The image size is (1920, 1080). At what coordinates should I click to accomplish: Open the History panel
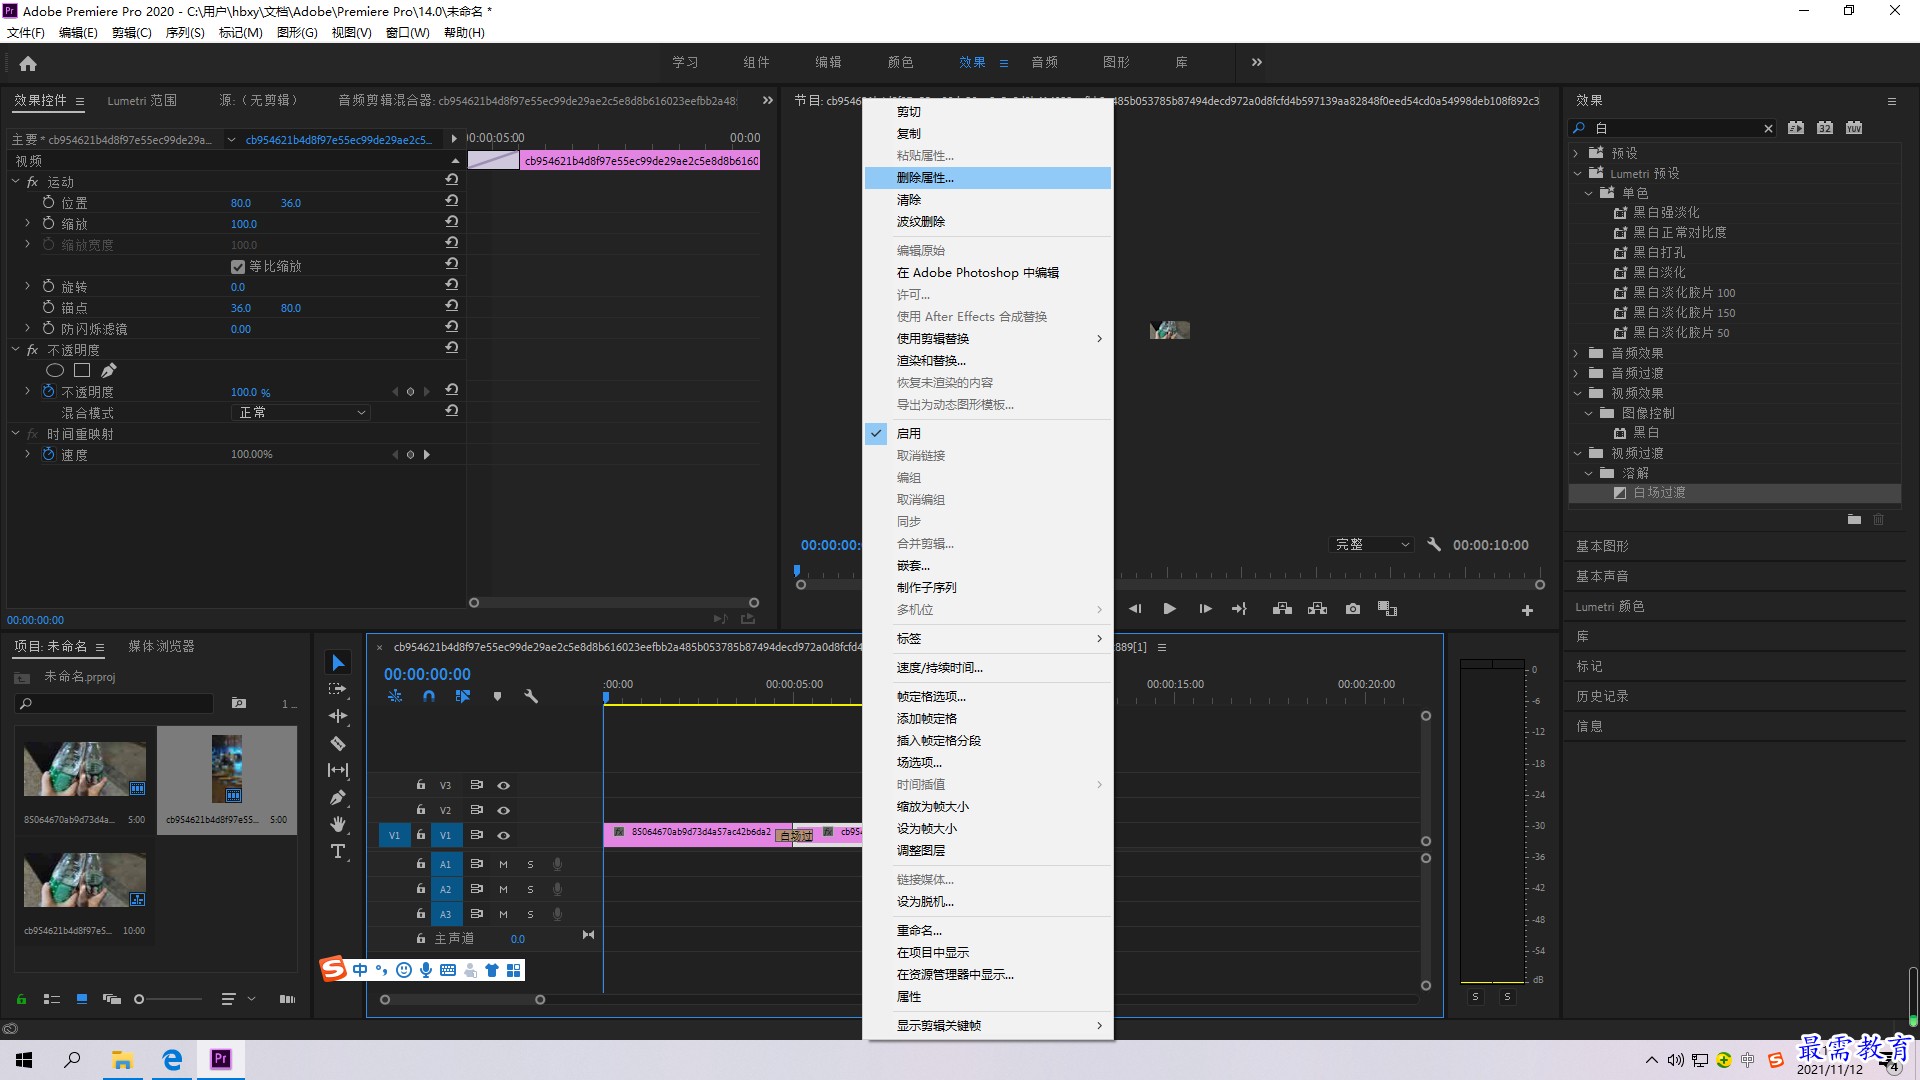[1602, 696]
